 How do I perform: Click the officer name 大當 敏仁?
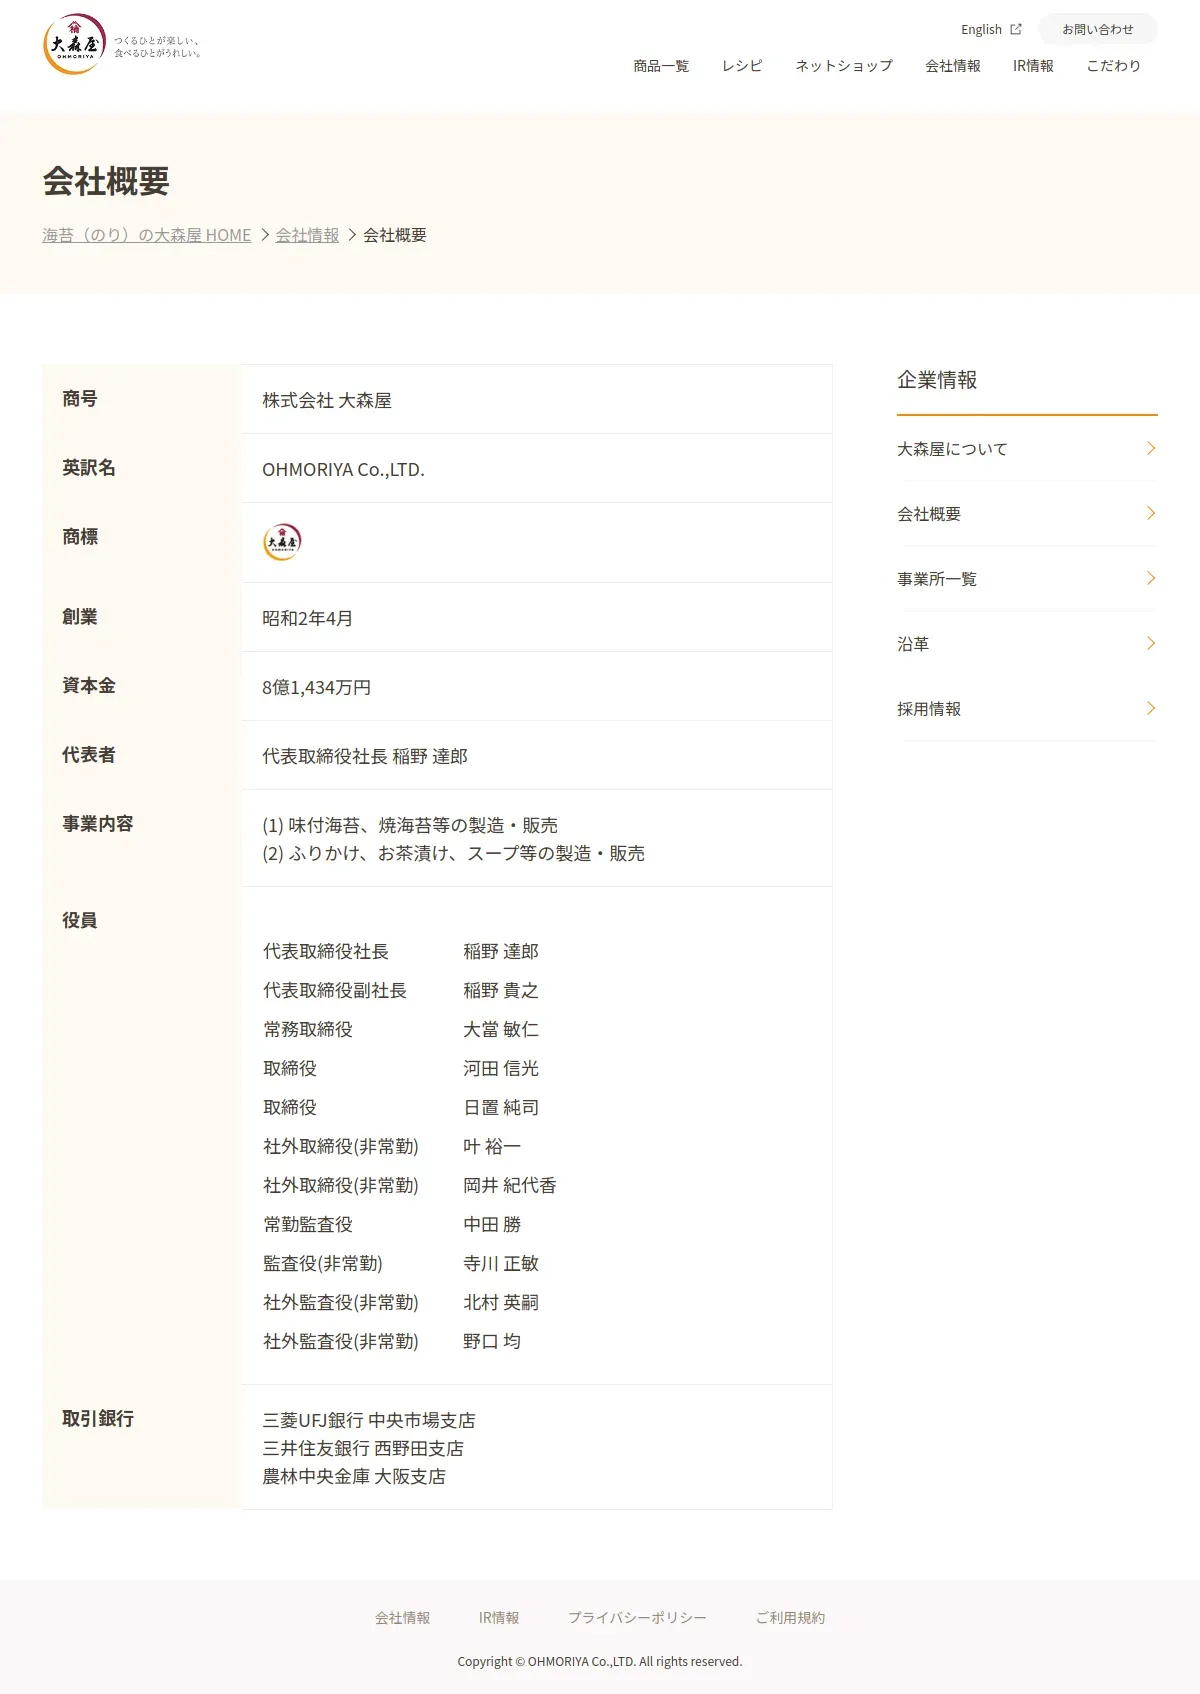tap(501, 1029)
